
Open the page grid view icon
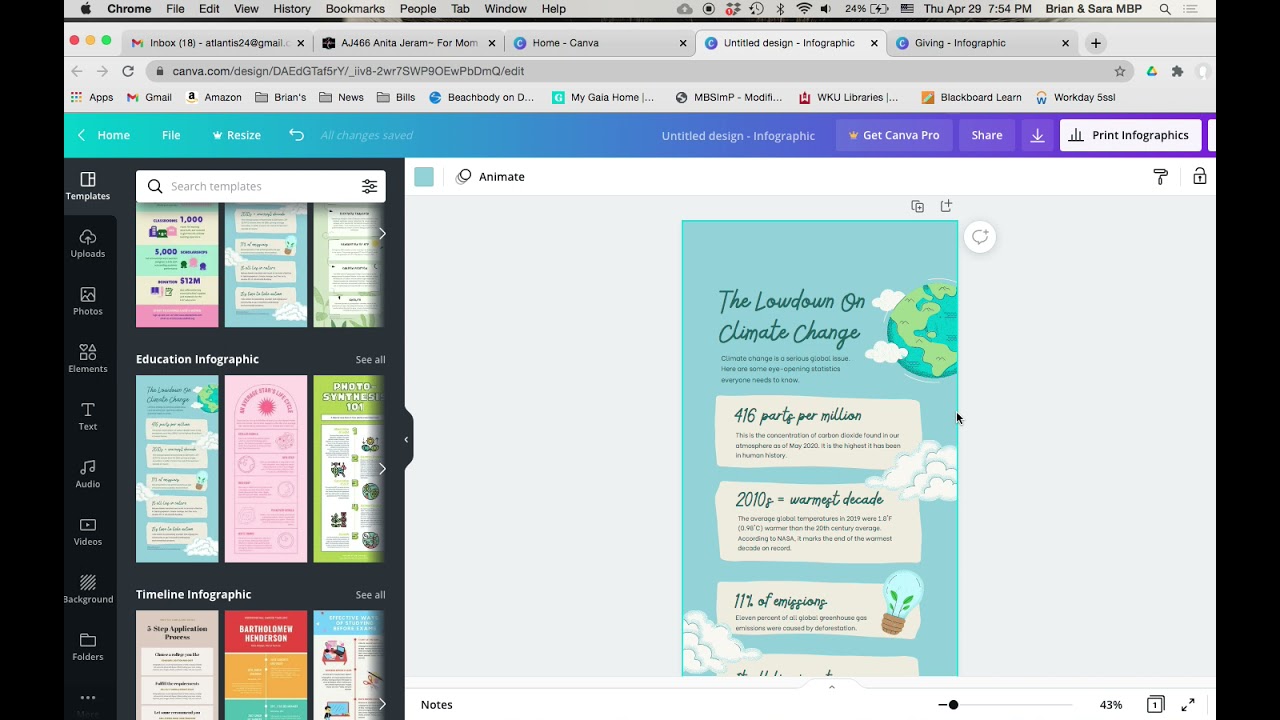[1155, 705]
